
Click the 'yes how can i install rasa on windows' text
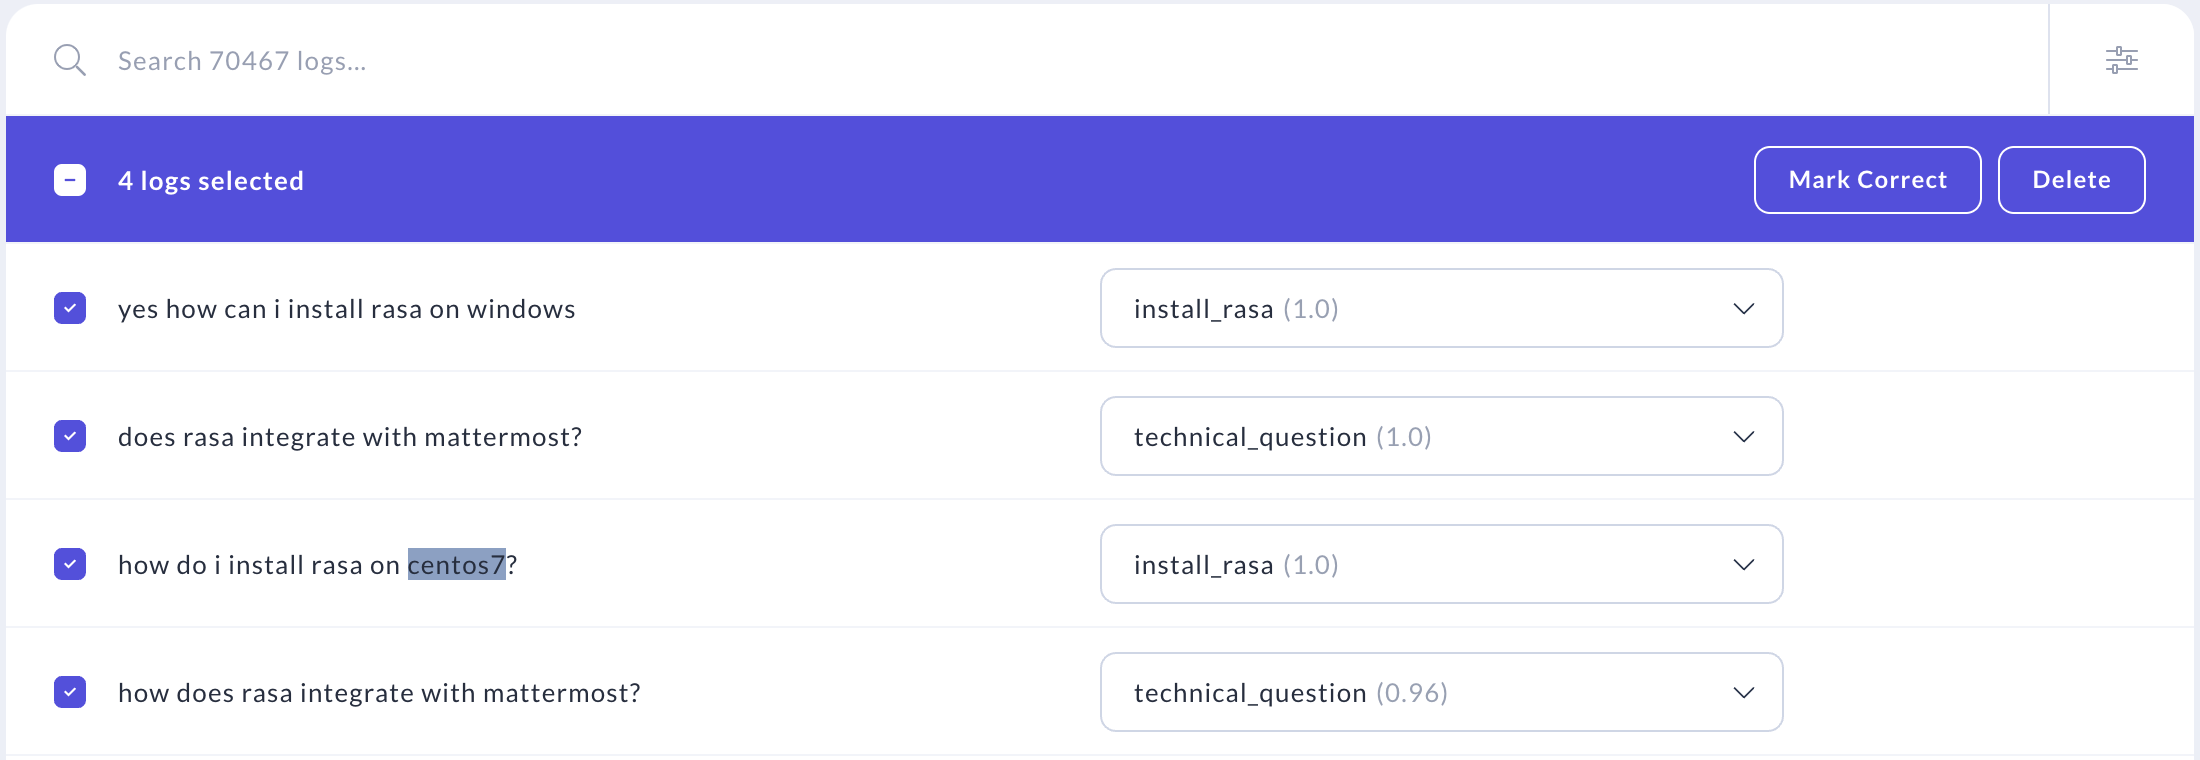(x=346, y=309)
